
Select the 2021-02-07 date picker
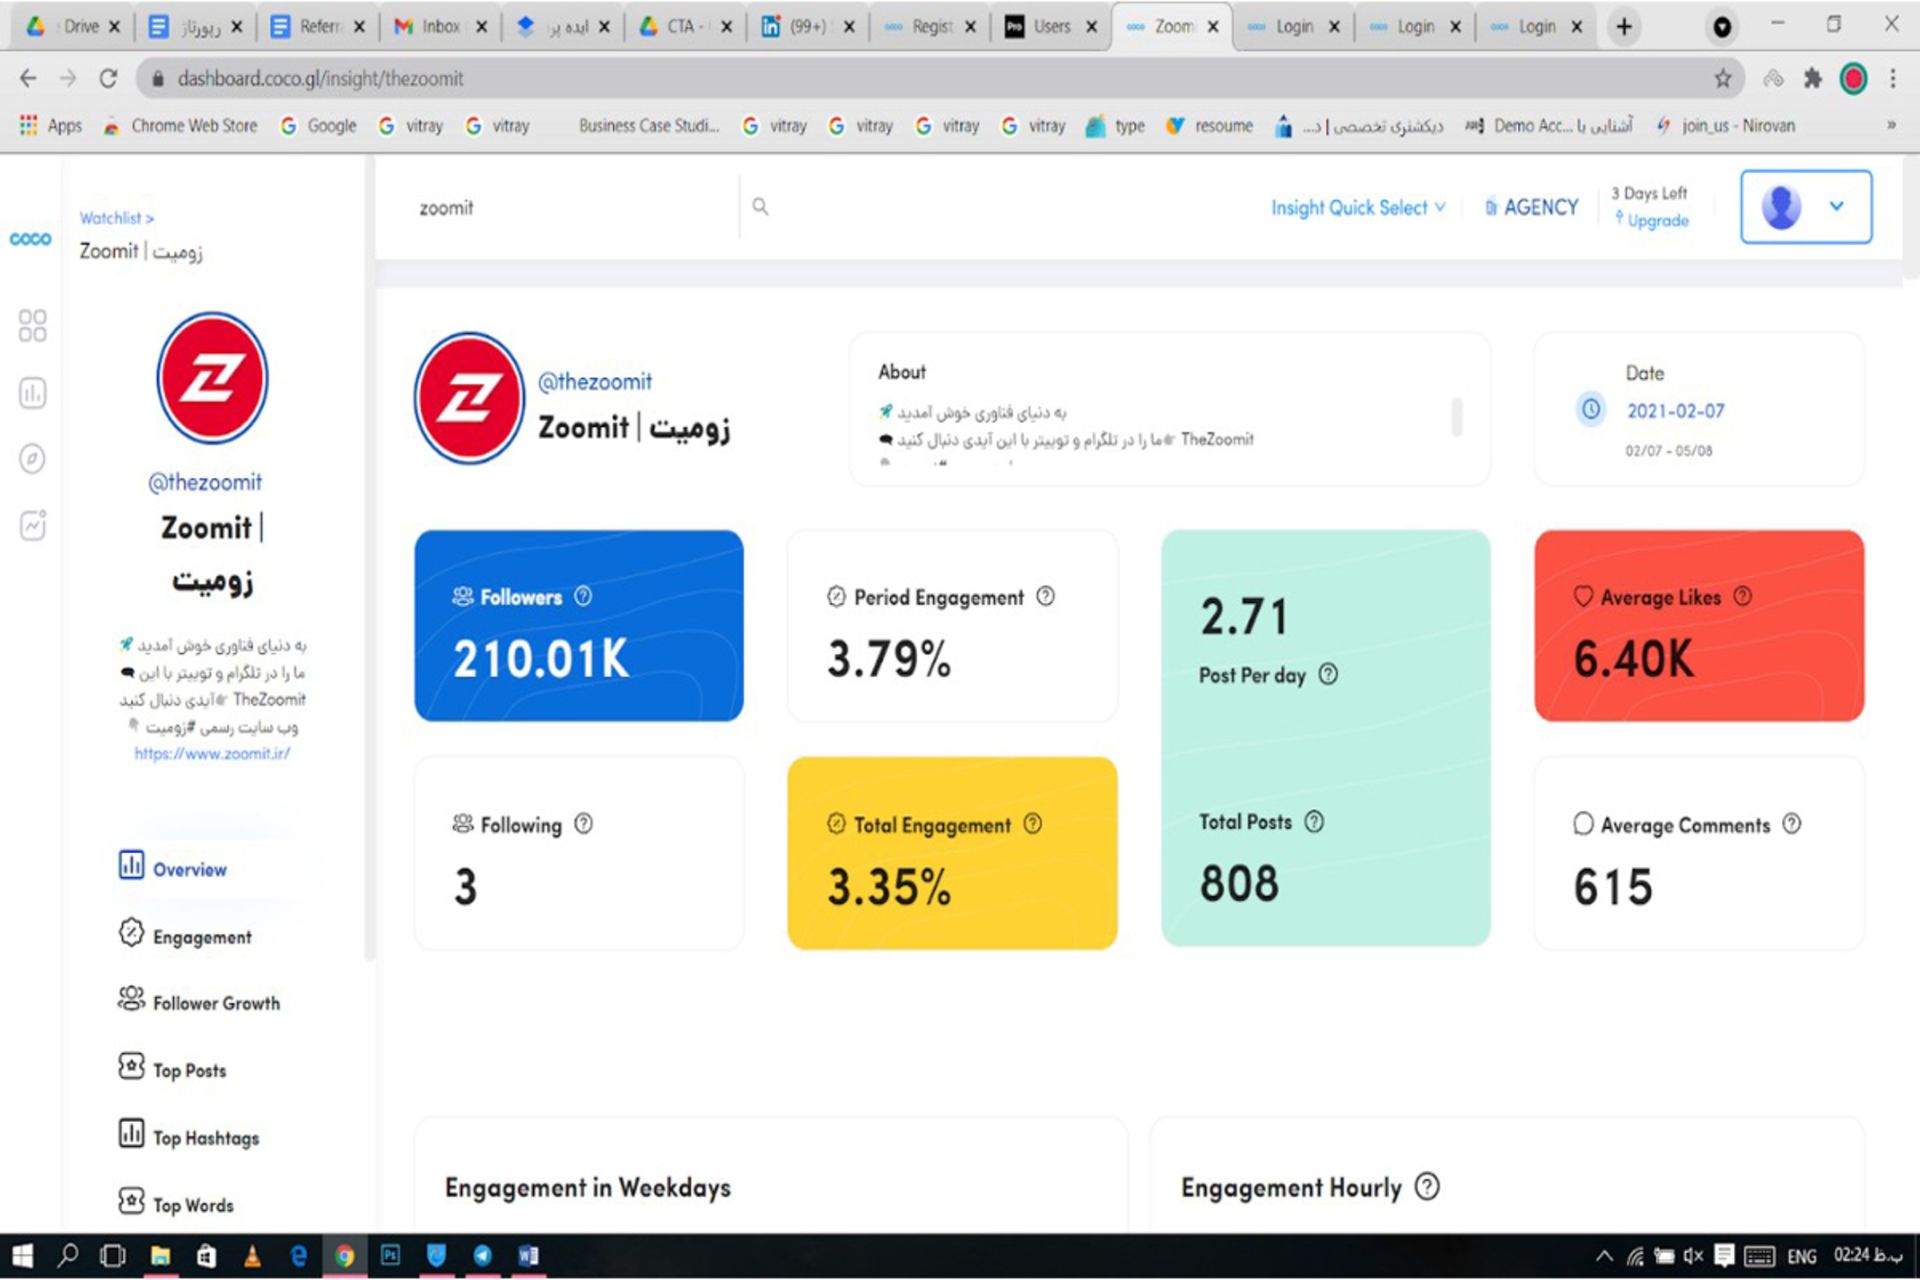coord(1675,411)
